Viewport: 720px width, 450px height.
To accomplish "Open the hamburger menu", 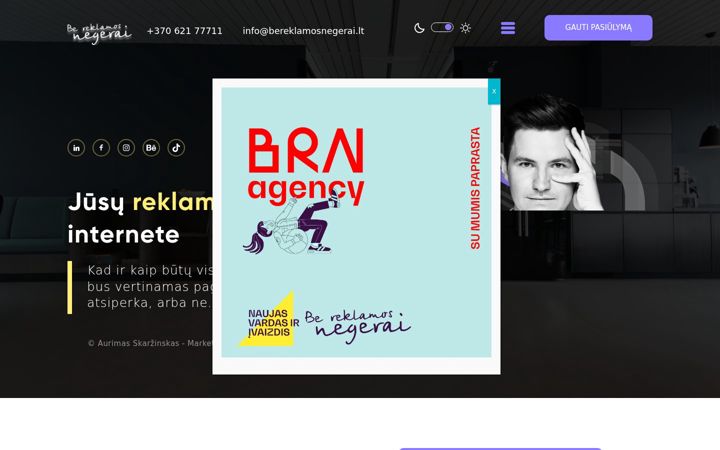I will click(508, 28).
